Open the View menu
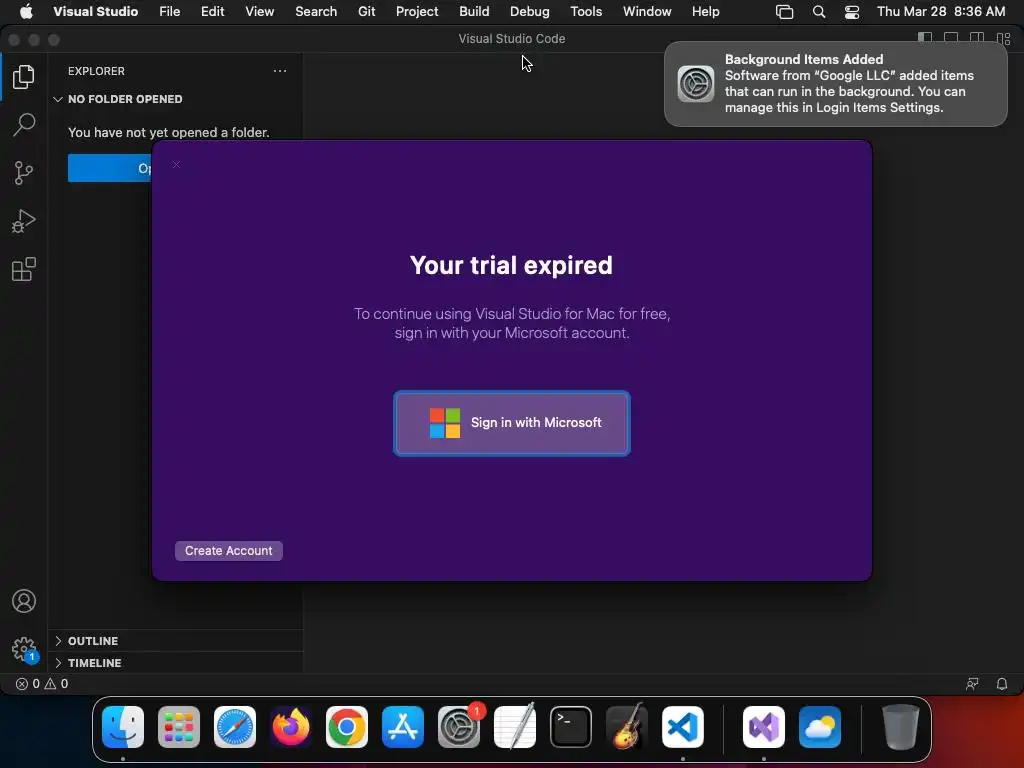1024x768 pixels. tap(260, 12)
